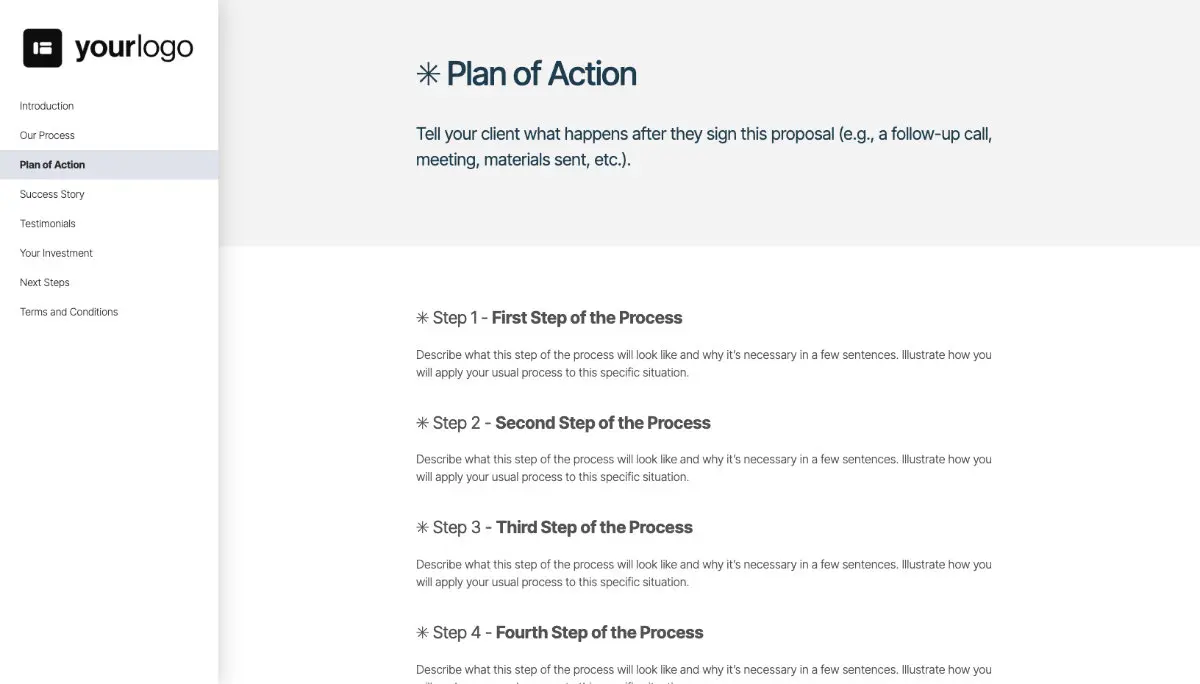Click the asterisk icon next to Step 1
Viewport: 1200px width, 684px height.
422,317
